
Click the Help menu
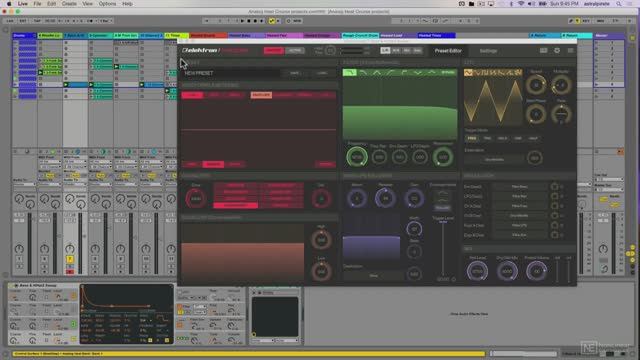click(127, 4)
